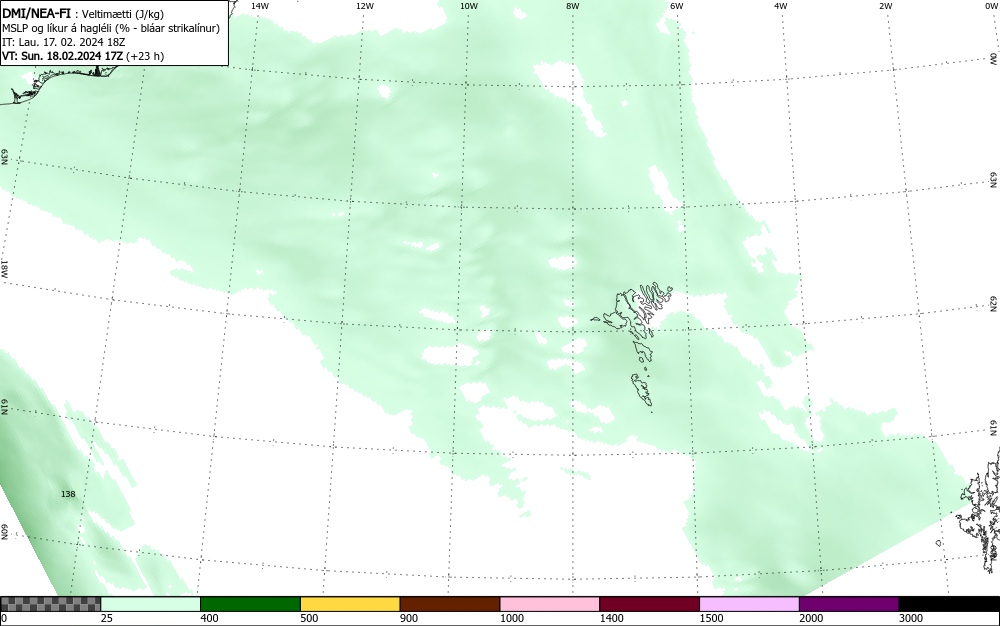This screenshot has width=1000, height=626.
Task: Click the "0W" longitude label
Action: pos(992,6)
